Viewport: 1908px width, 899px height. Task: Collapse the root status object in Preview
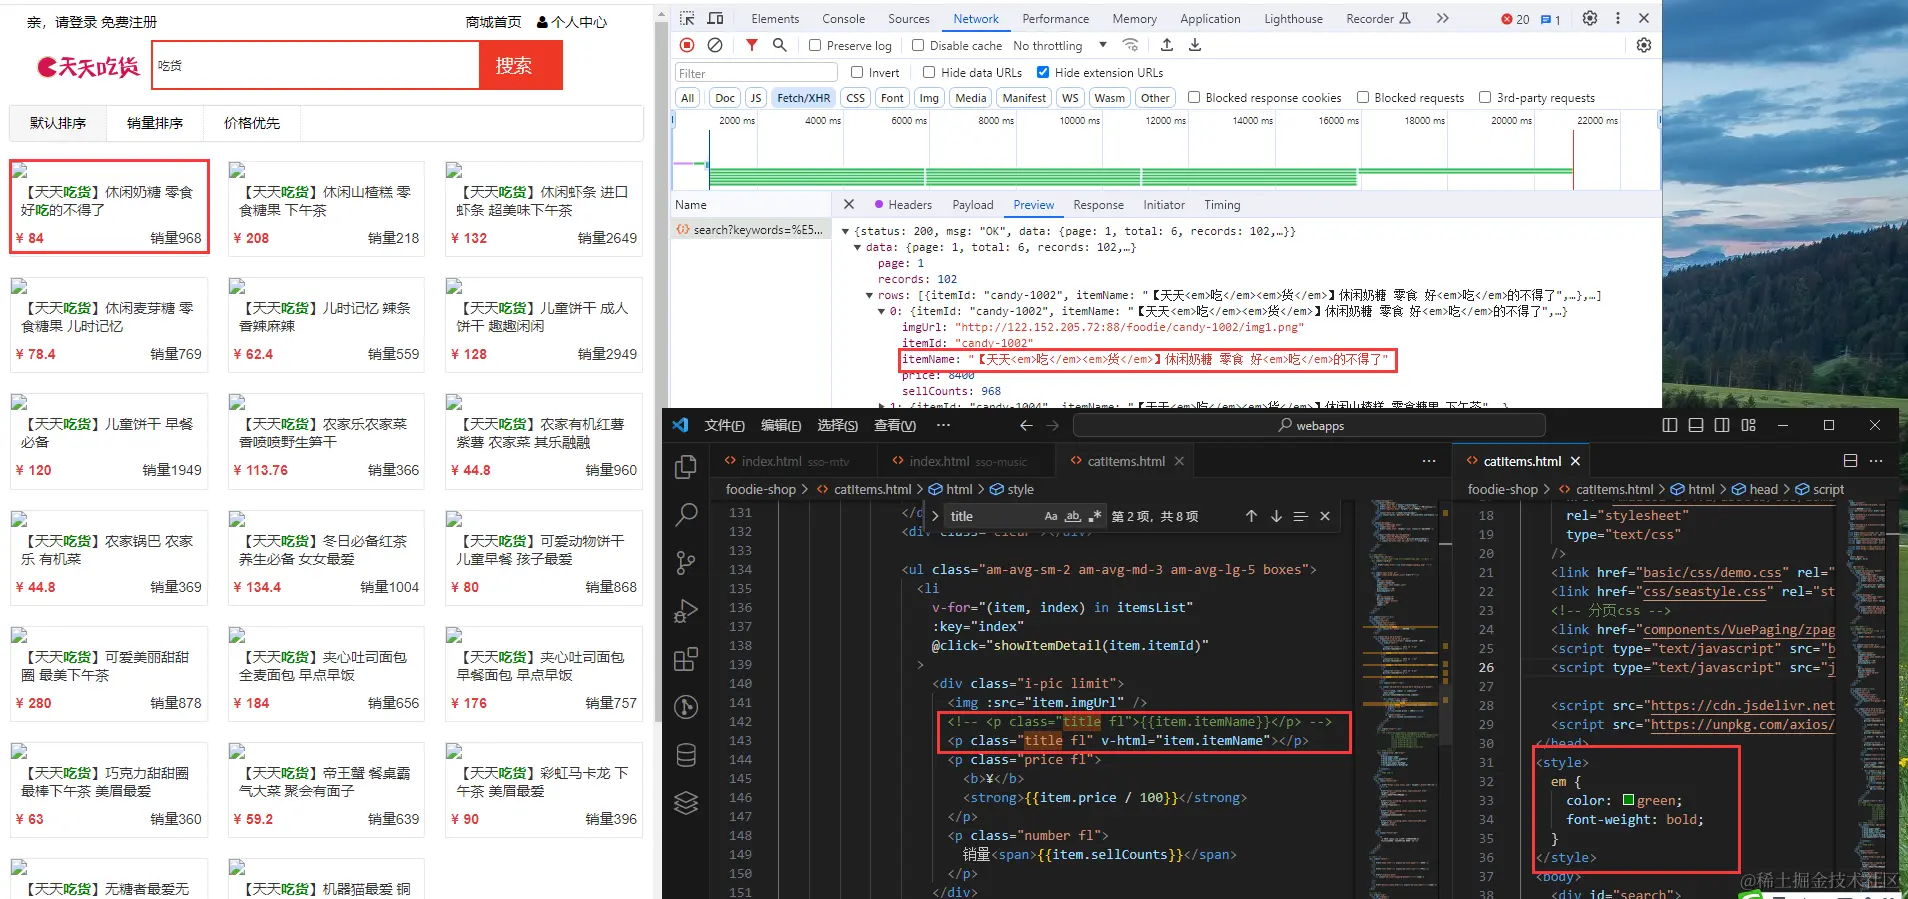click(846, 231)
